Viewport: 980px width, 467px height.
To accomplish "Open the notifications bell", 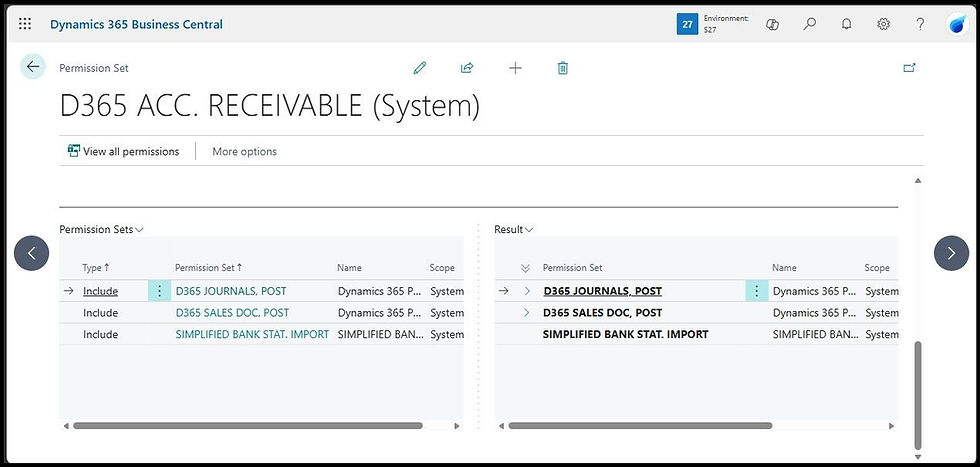I will (x=847, y=24).
